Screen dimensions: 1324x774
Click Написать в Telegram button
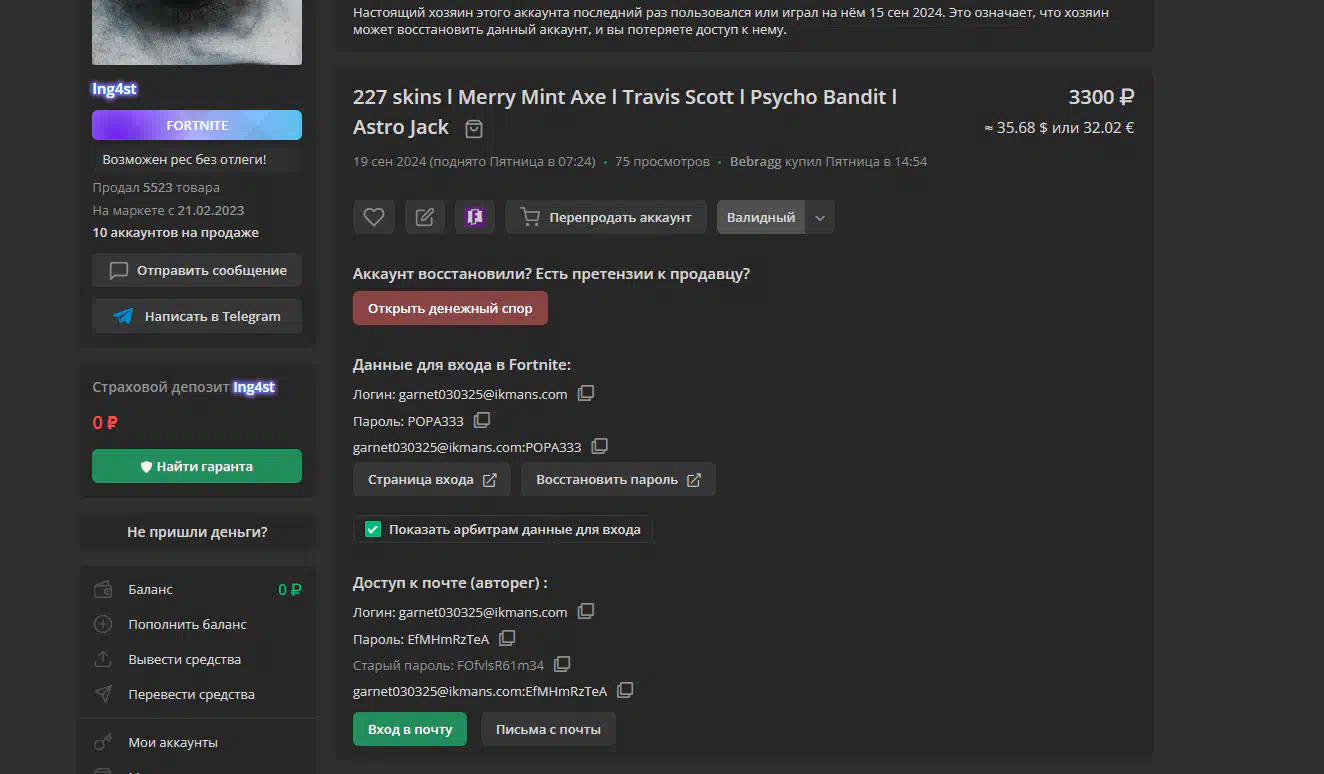(197, 316)
